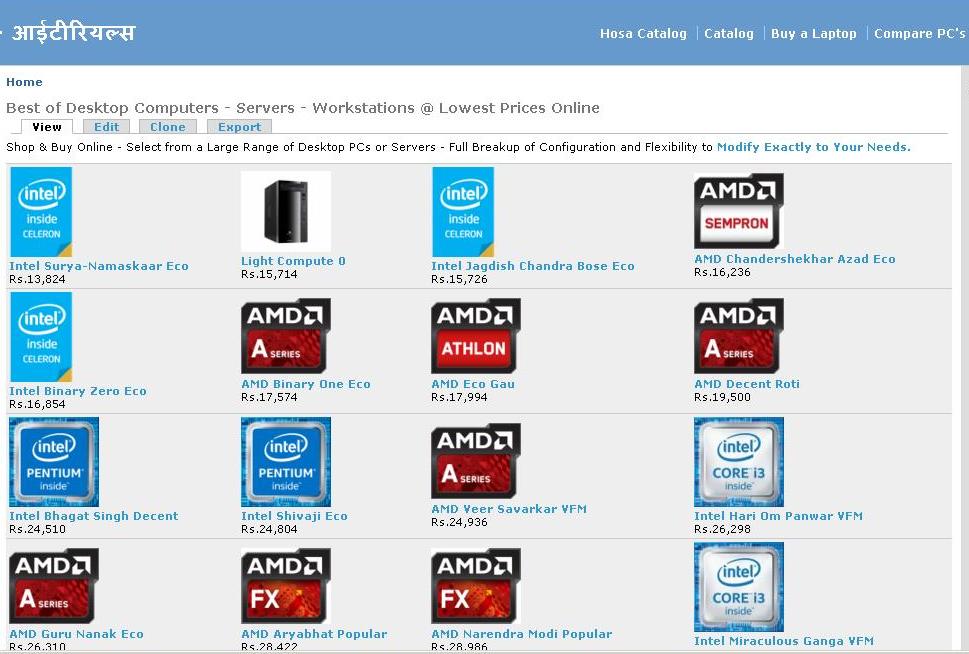Click AMD A-Series logo for Guru Nanak Eco
Viewport: 969px width, 654px height.
(x=54, y=586)
